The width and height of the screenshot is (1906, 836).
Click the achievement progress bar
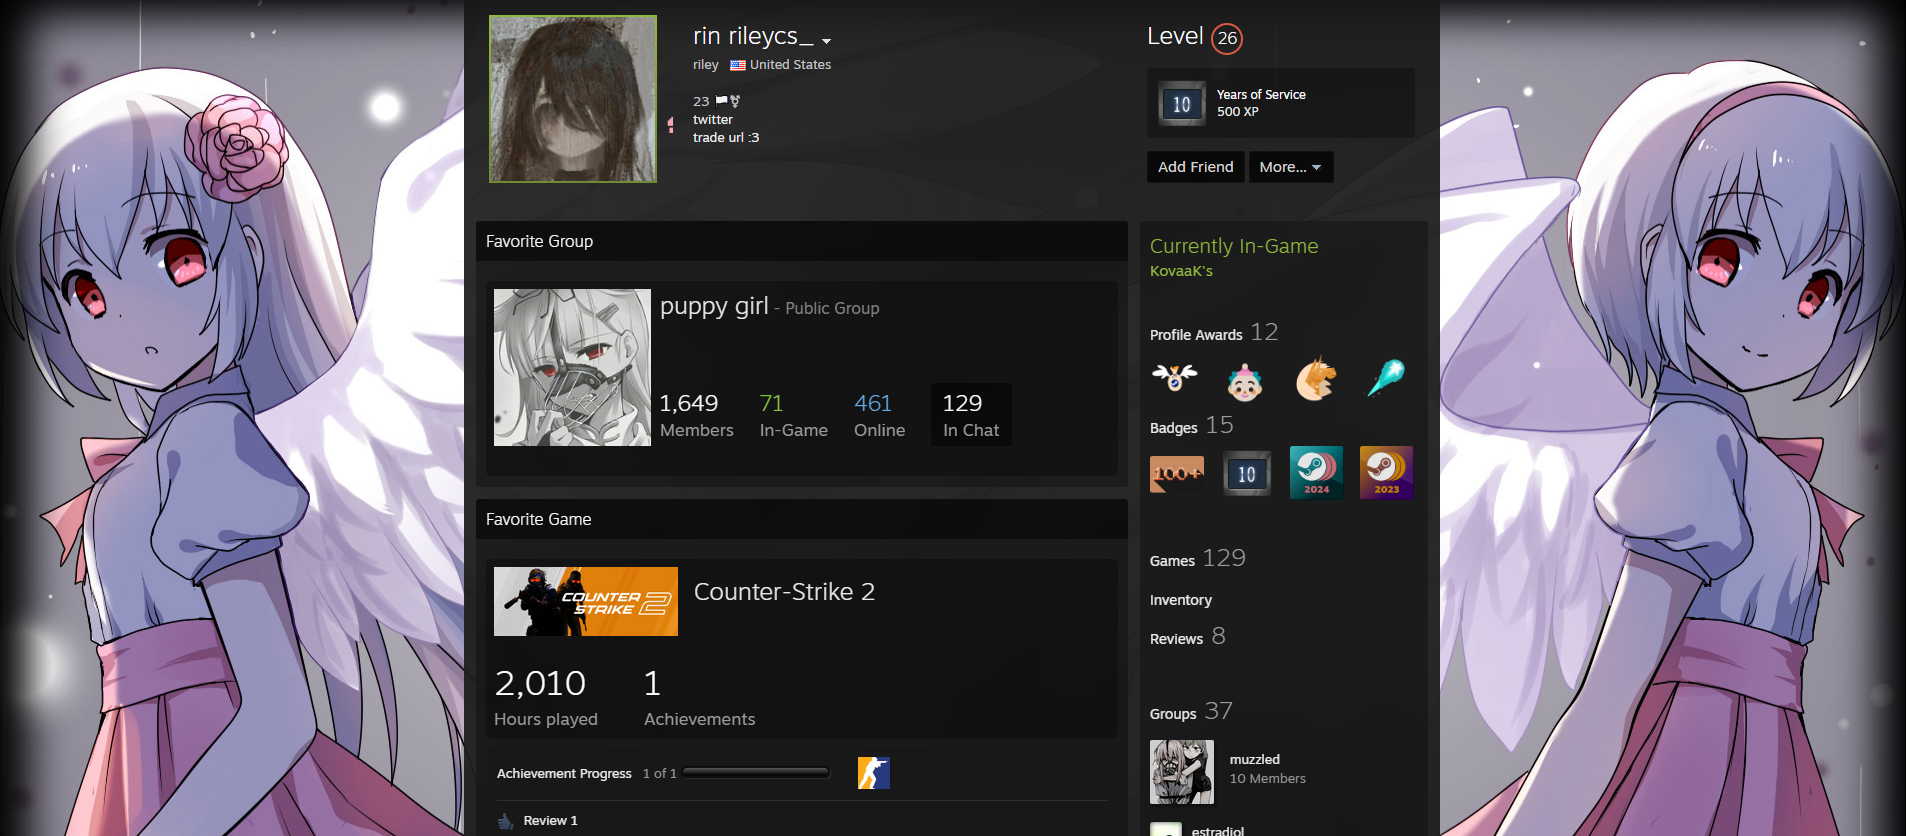coord(756,773)
